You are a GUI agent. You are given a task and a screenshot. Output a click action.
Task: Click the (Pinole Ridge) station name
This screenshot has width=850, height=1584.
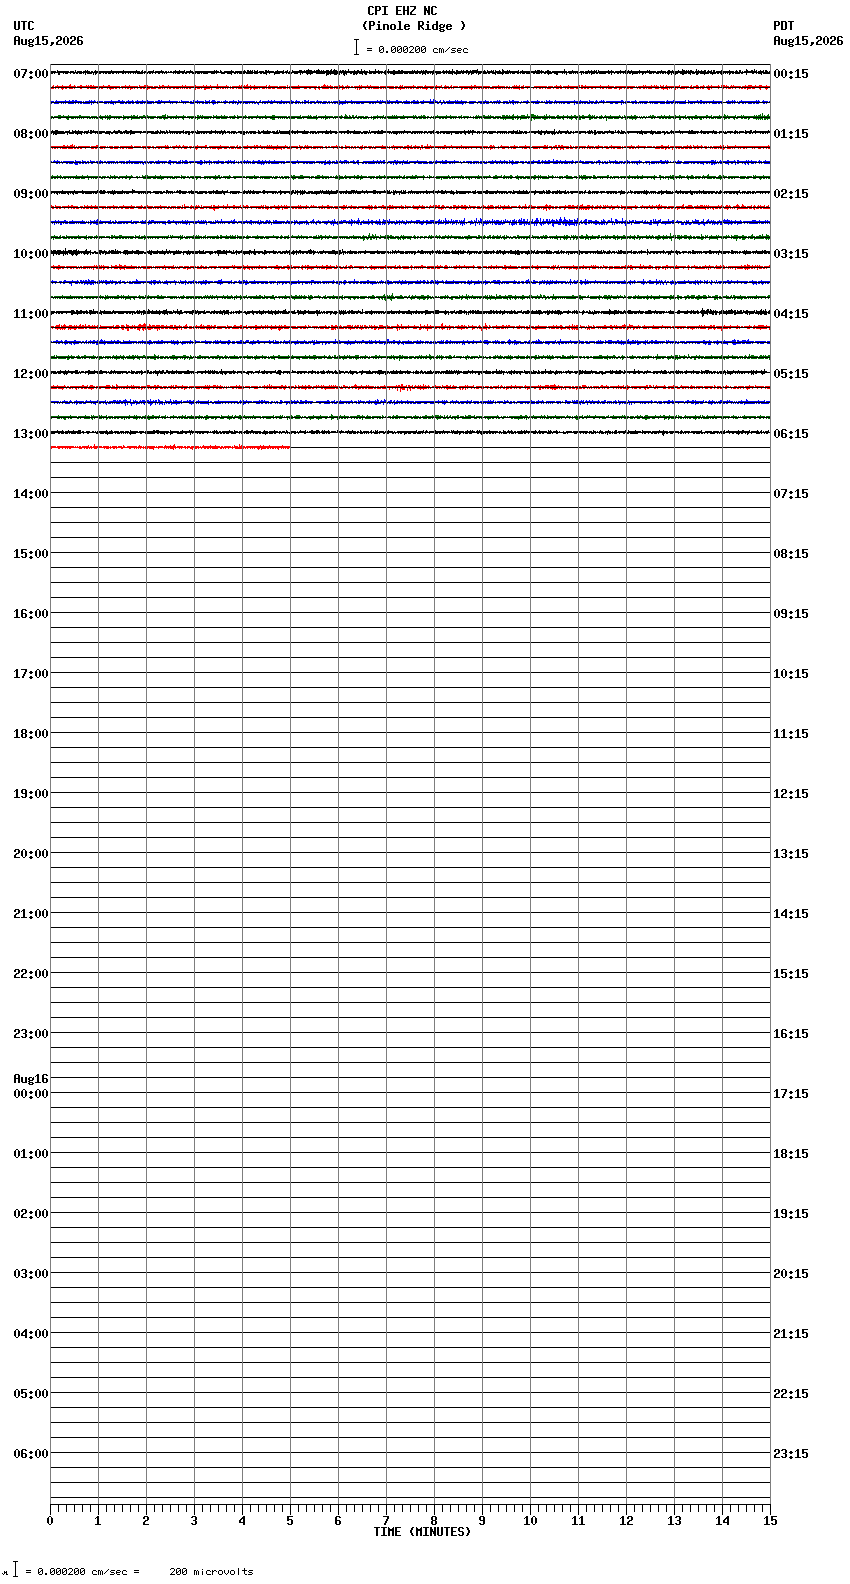coord(414,26)
